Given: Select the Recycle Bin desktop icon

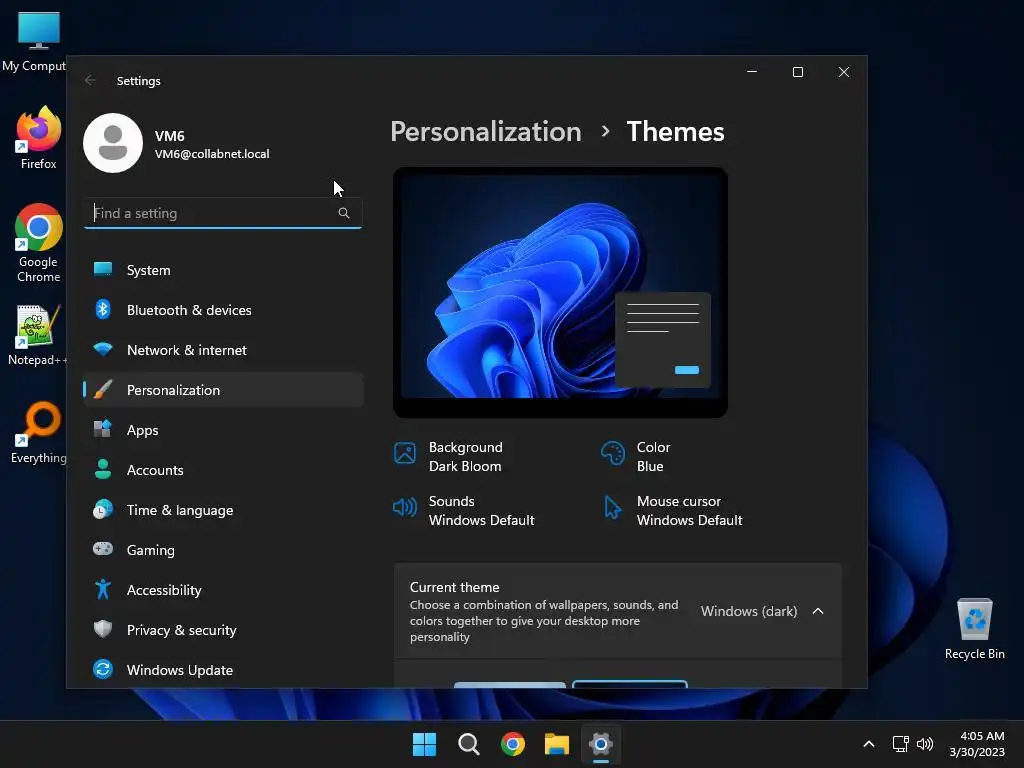Looking at the screenshot, I should tap(974, 628).
